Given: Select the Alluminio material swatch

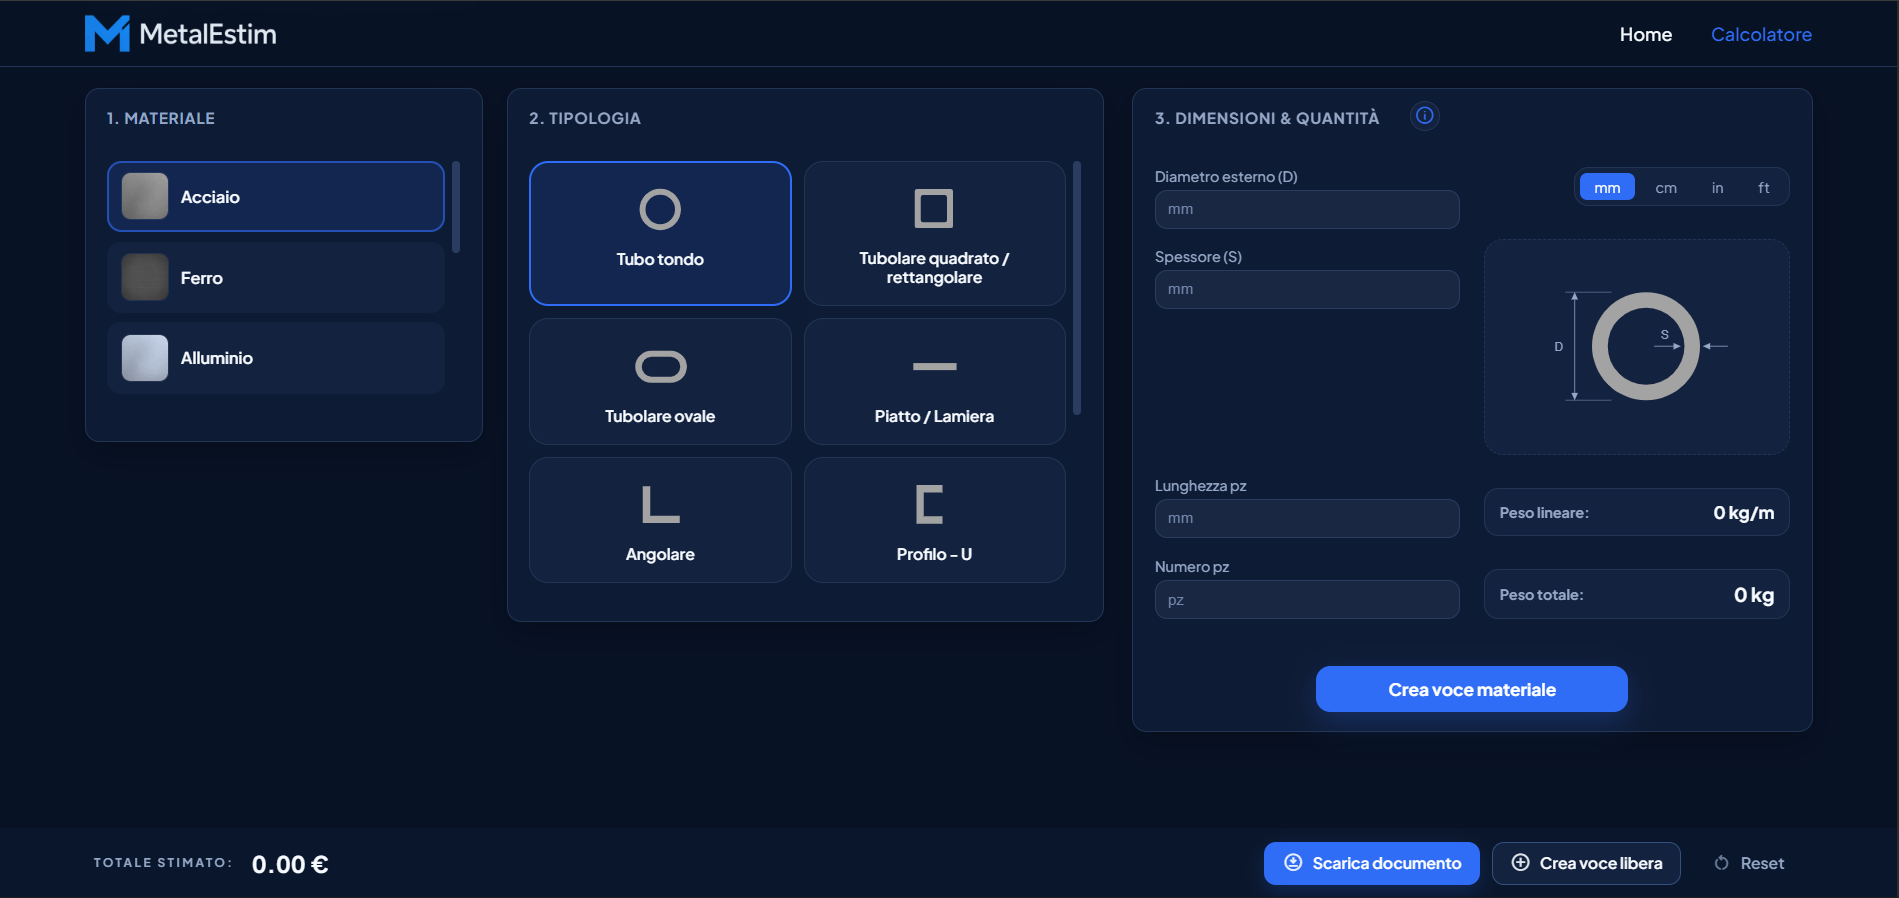Looking at the screenshot, I should [x=145, y=358].
